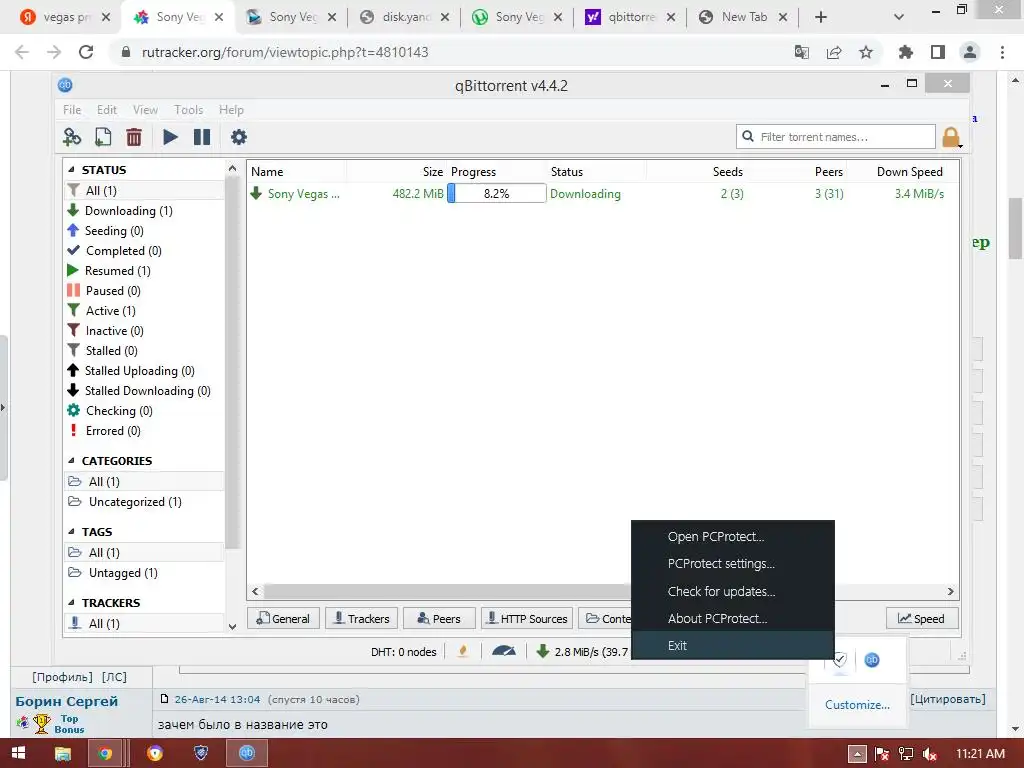Viewport: 1024px width, 768px height.
Task: Open Chrome in the taskbar
Action: coord(106,754)
